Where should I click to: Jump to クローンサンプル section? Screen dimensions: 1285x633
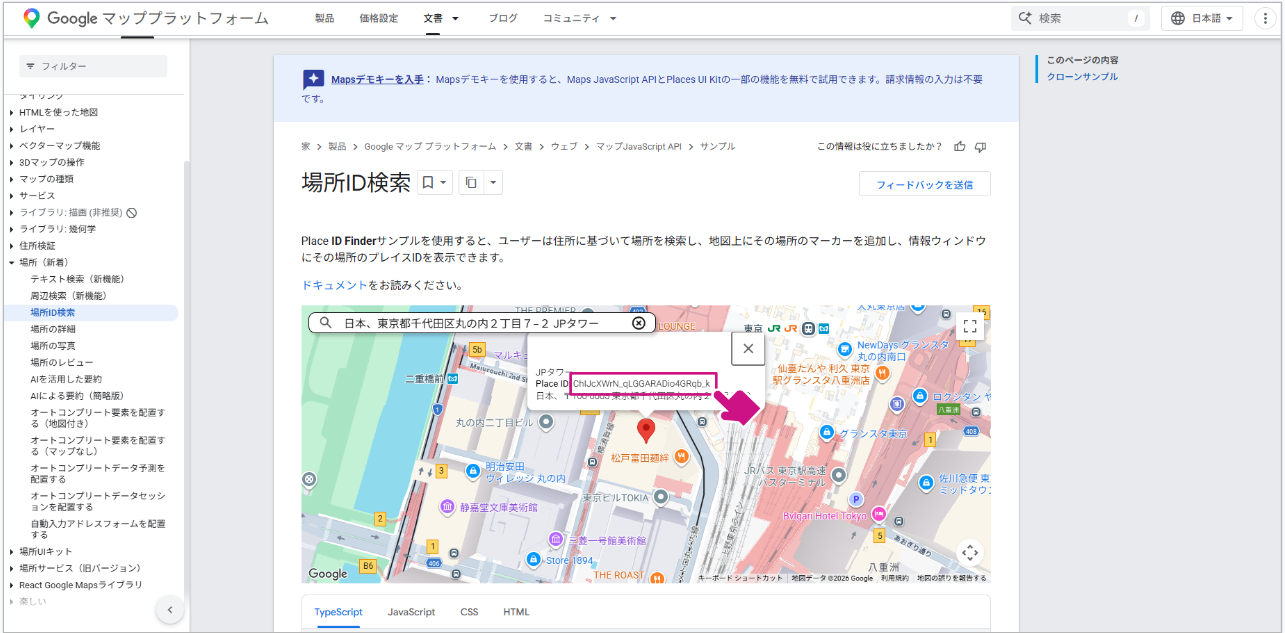click(1082, 77)
